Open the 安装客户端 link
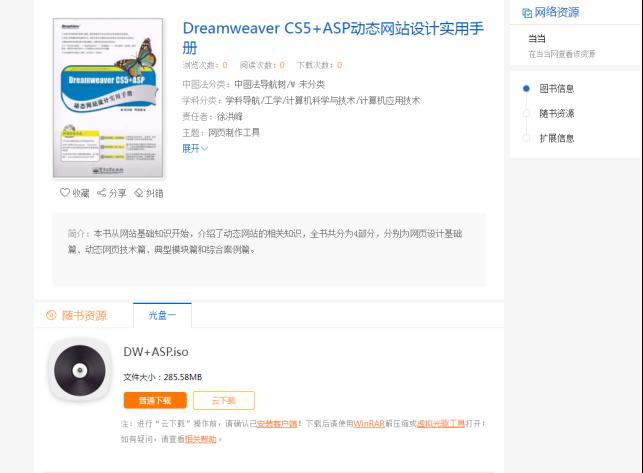Viewport: 643px width, 473px height. [277, 424]
